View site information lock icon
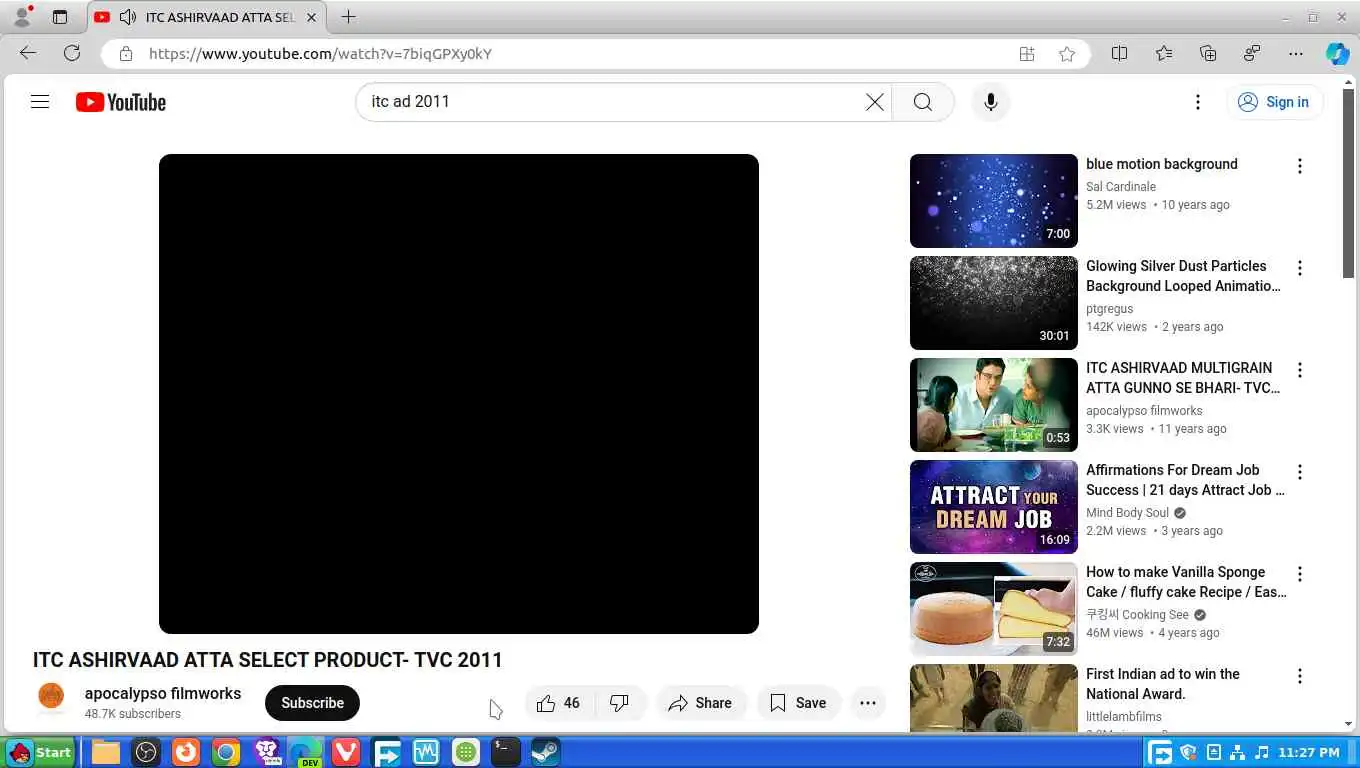The image size is (1360, 768). [x=126, y=54]
